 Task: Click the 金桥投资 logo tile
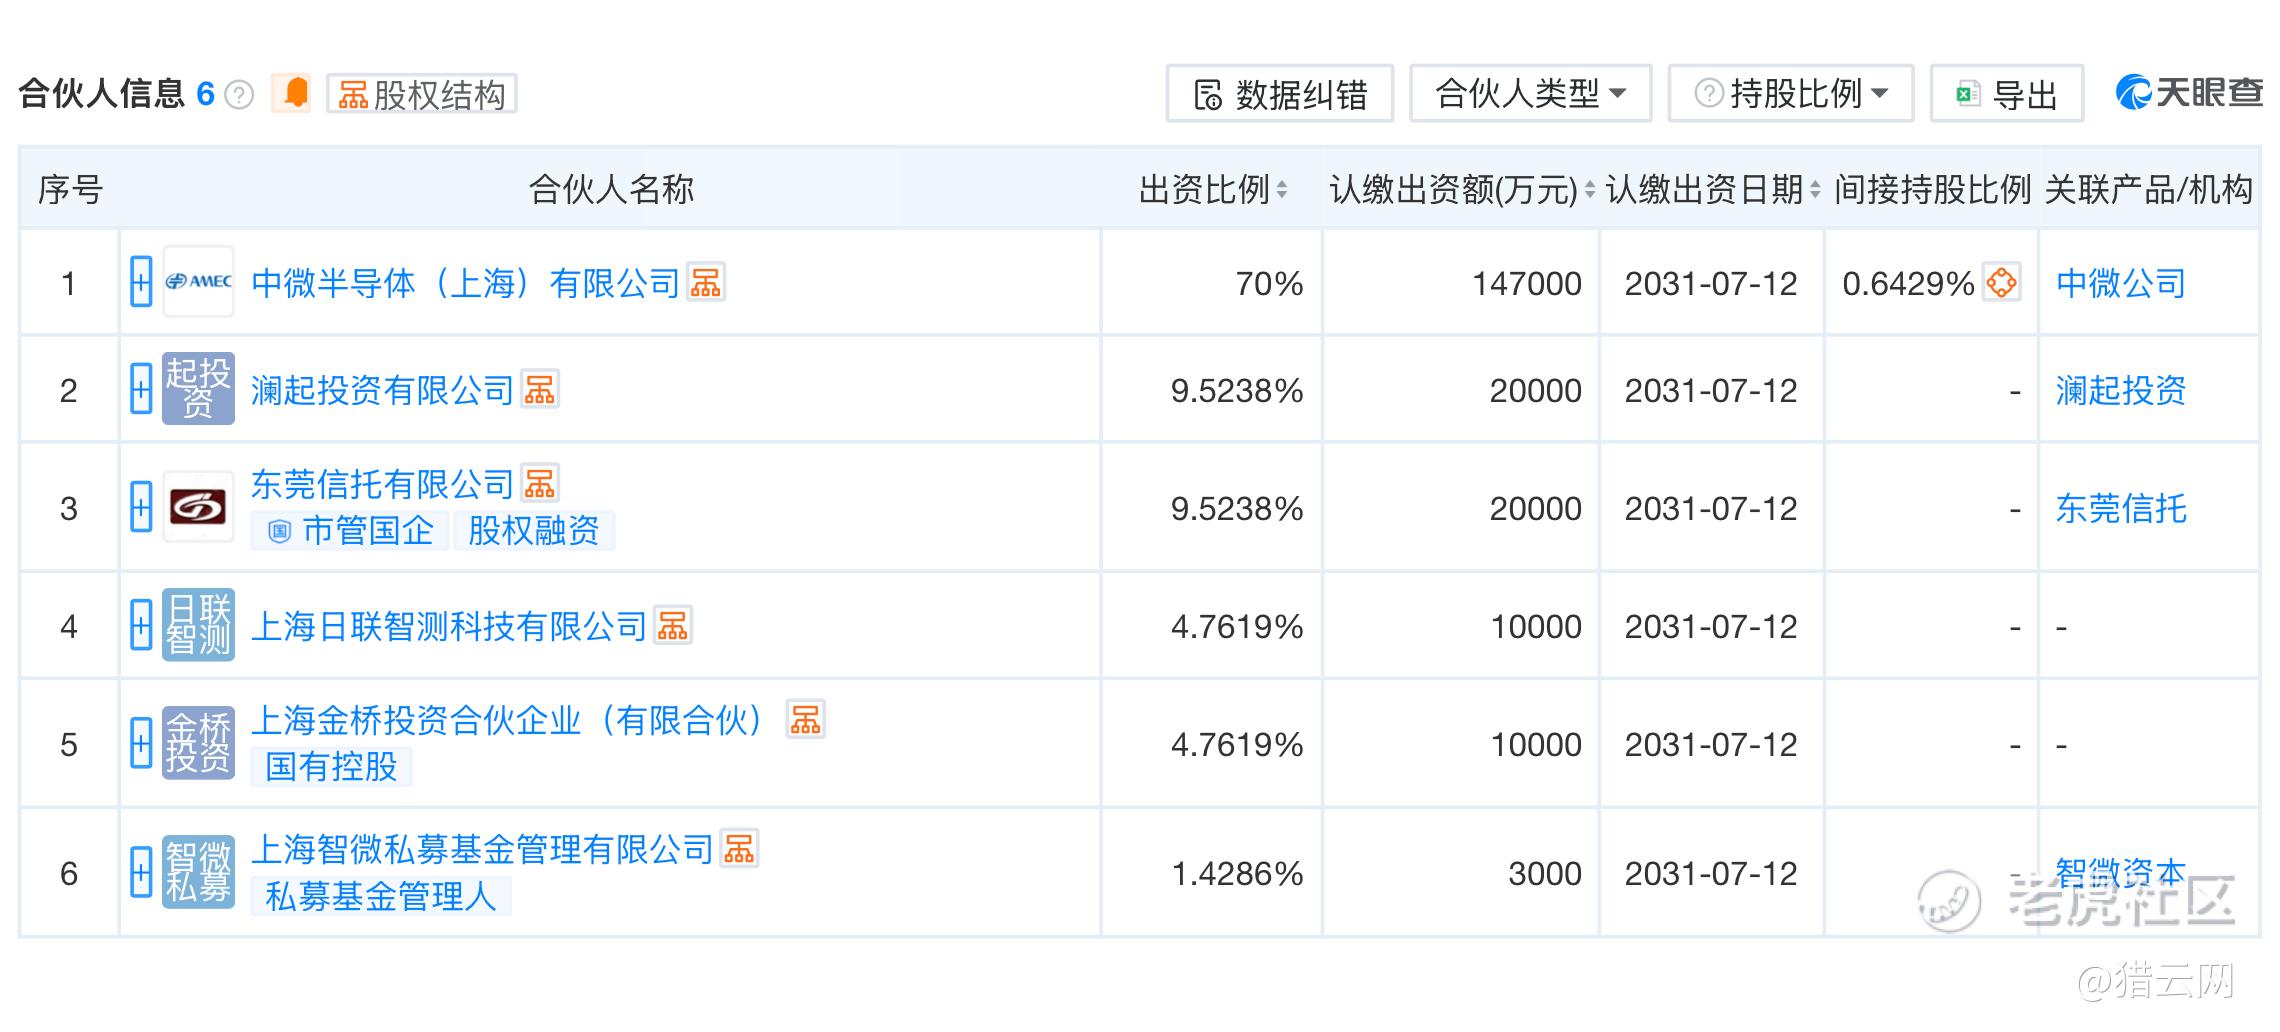click(x=198, y=743)
